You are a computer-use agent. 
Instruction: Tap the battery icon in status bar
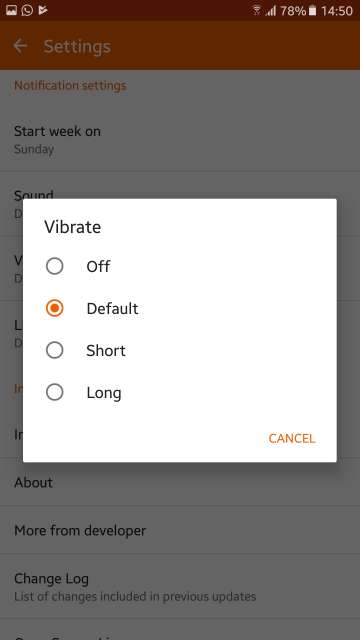pos(313,11)
